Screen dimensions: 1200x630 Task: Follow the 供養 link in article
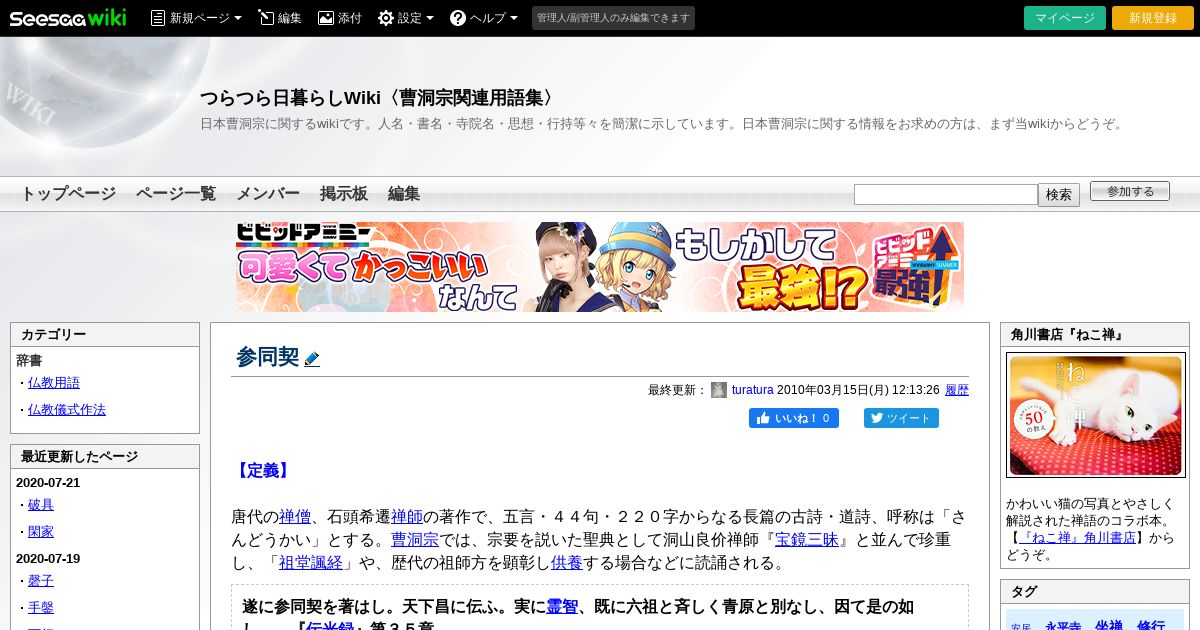tap(567, 563)
